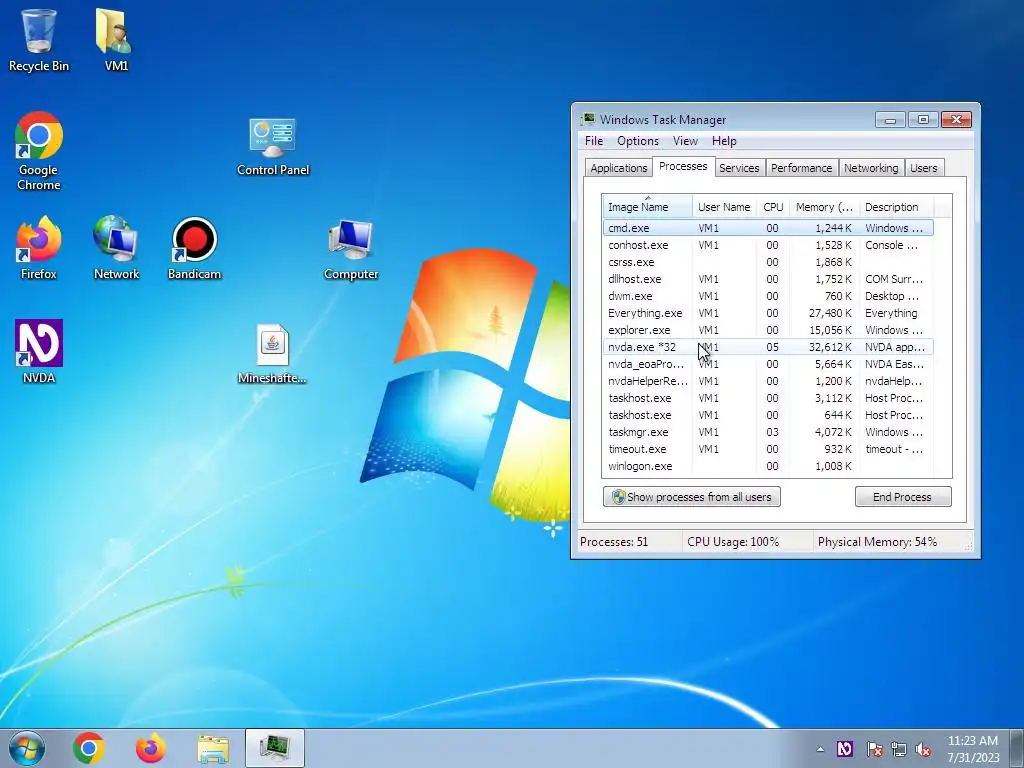
Task: Sort by User Name column header
Action: (x=724, y=207)
